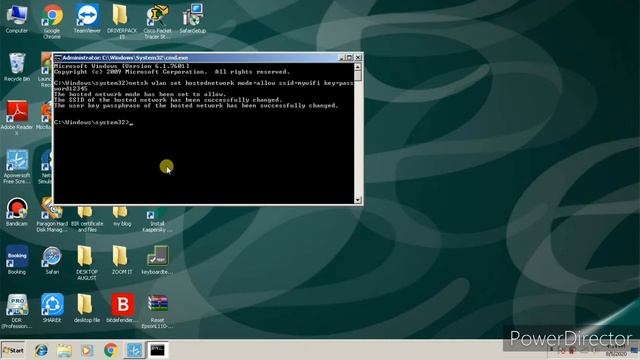Launch the Bandicam desktop shortcut
Viewport: 640px width, 360px height.
[17, 212]
